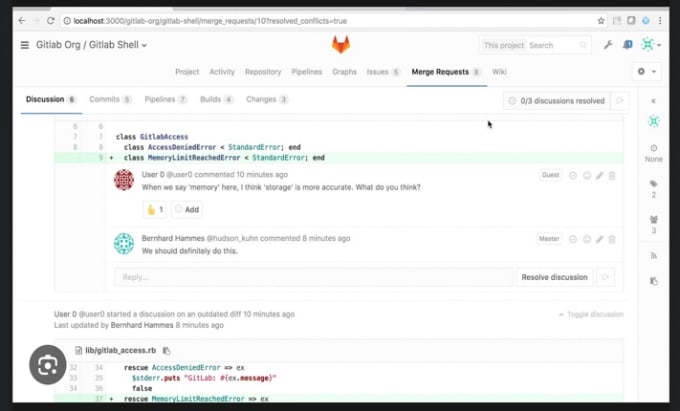Open project settings gear dropdown
Viewport: 680px width, 411px height.
click(647, 72)
